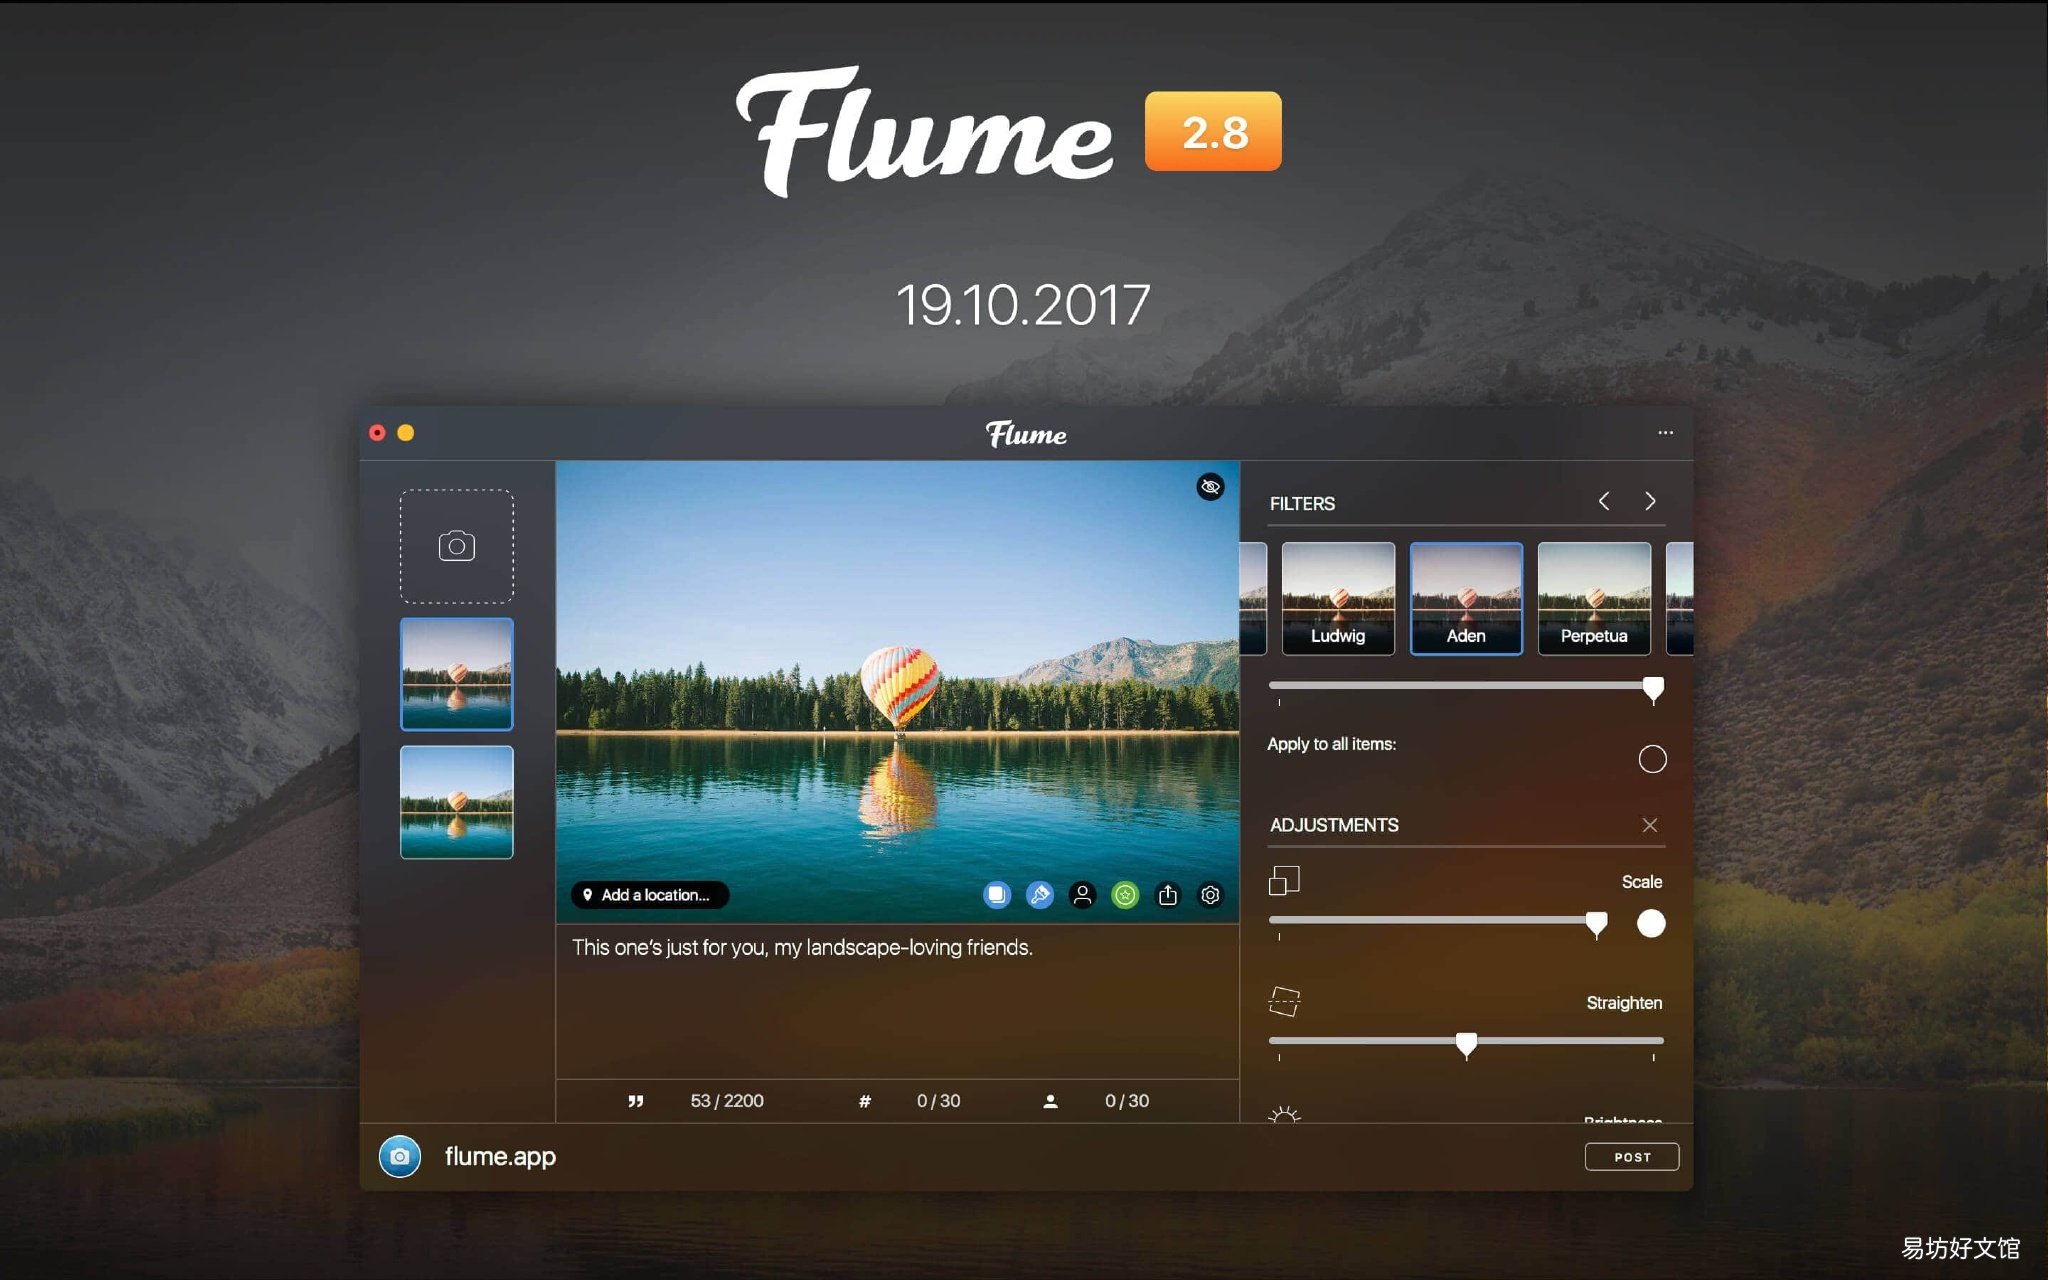
Task: Click the Scale adjustment icon
Action: [x=1284, y=881]
